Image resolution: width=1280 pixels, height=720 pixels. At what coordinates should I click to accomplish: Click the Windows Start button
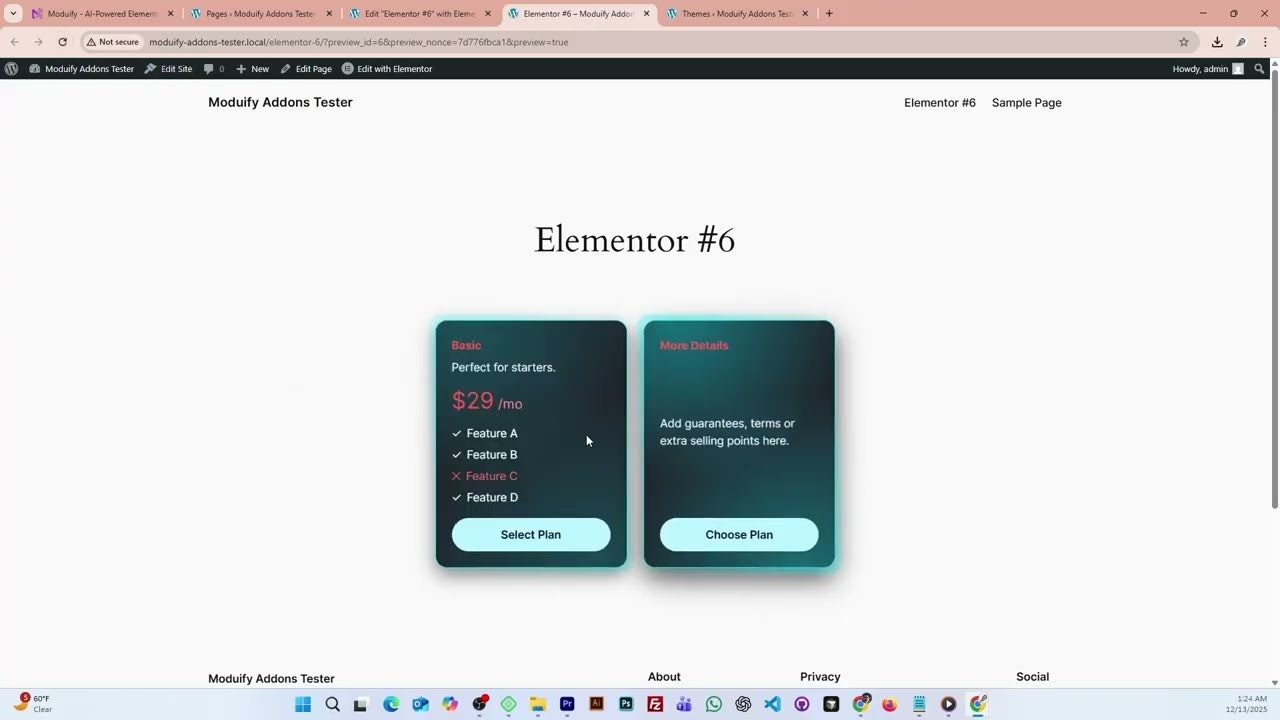click(302, 703)
